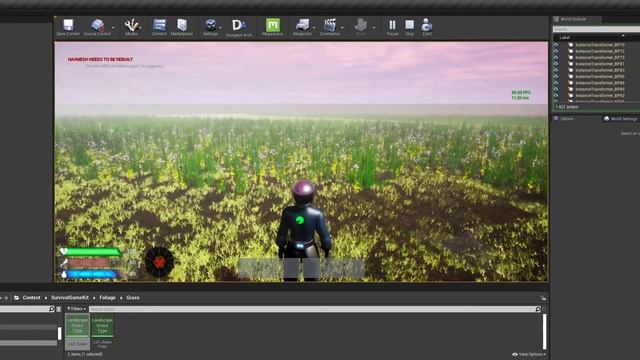Select the highlighted Landscape Grass Type asset

click(77, 331)
